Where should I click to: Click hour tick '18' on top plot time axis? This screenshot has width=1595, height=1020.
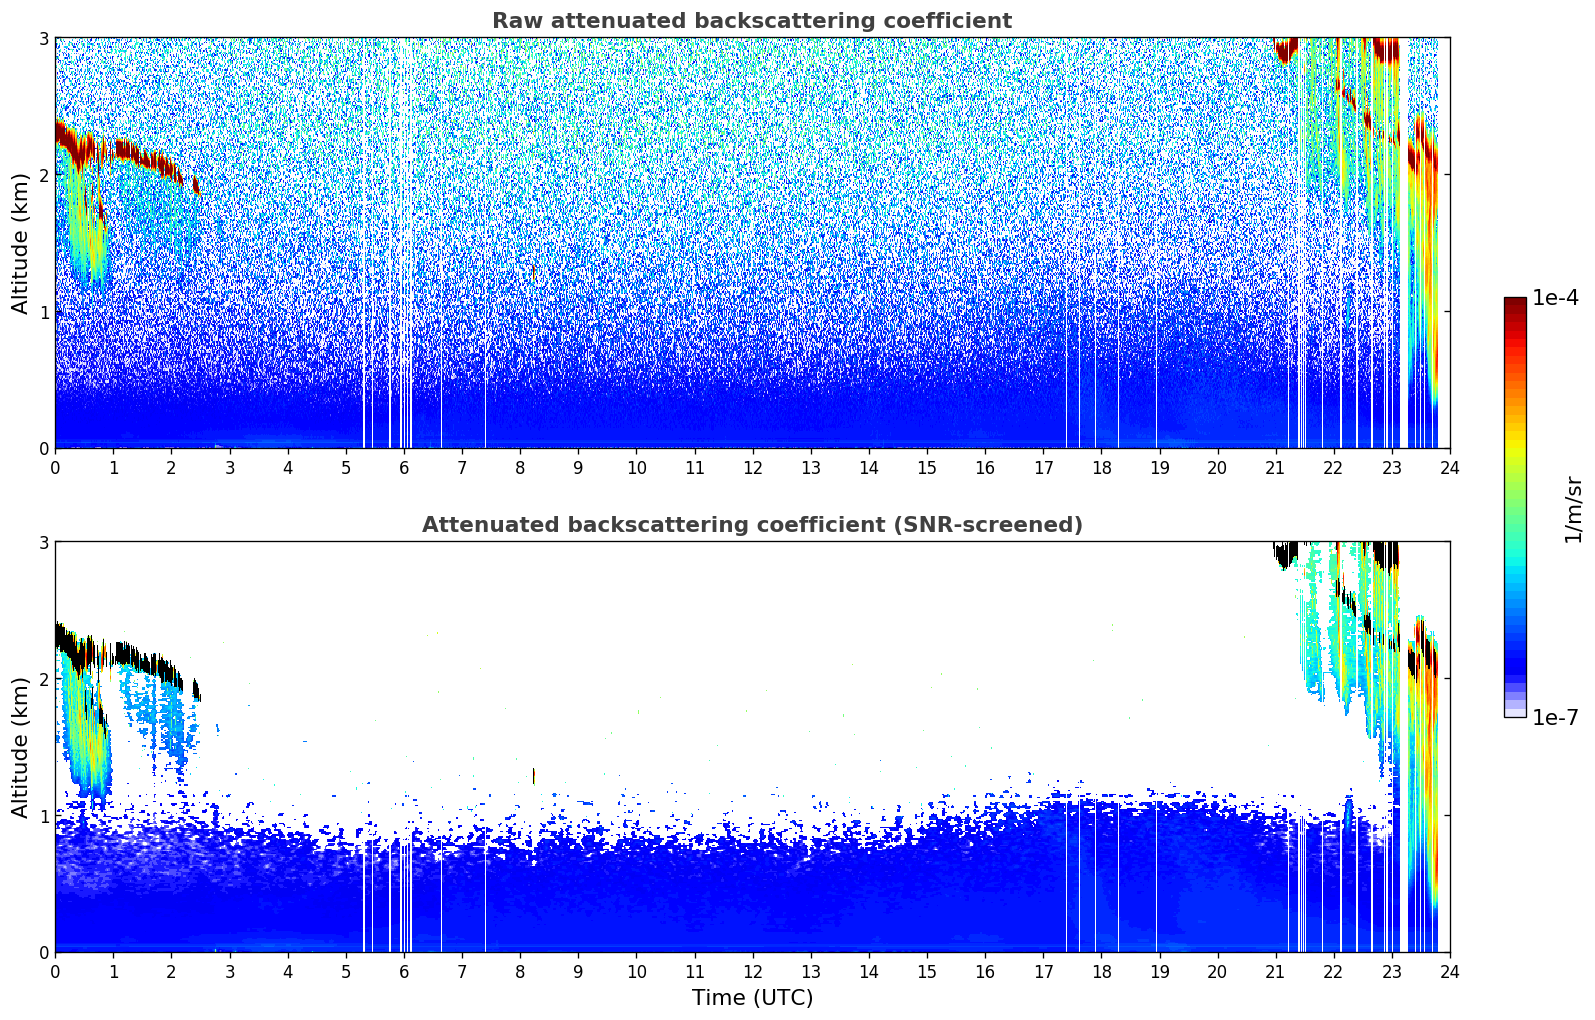click(1101, 467)
